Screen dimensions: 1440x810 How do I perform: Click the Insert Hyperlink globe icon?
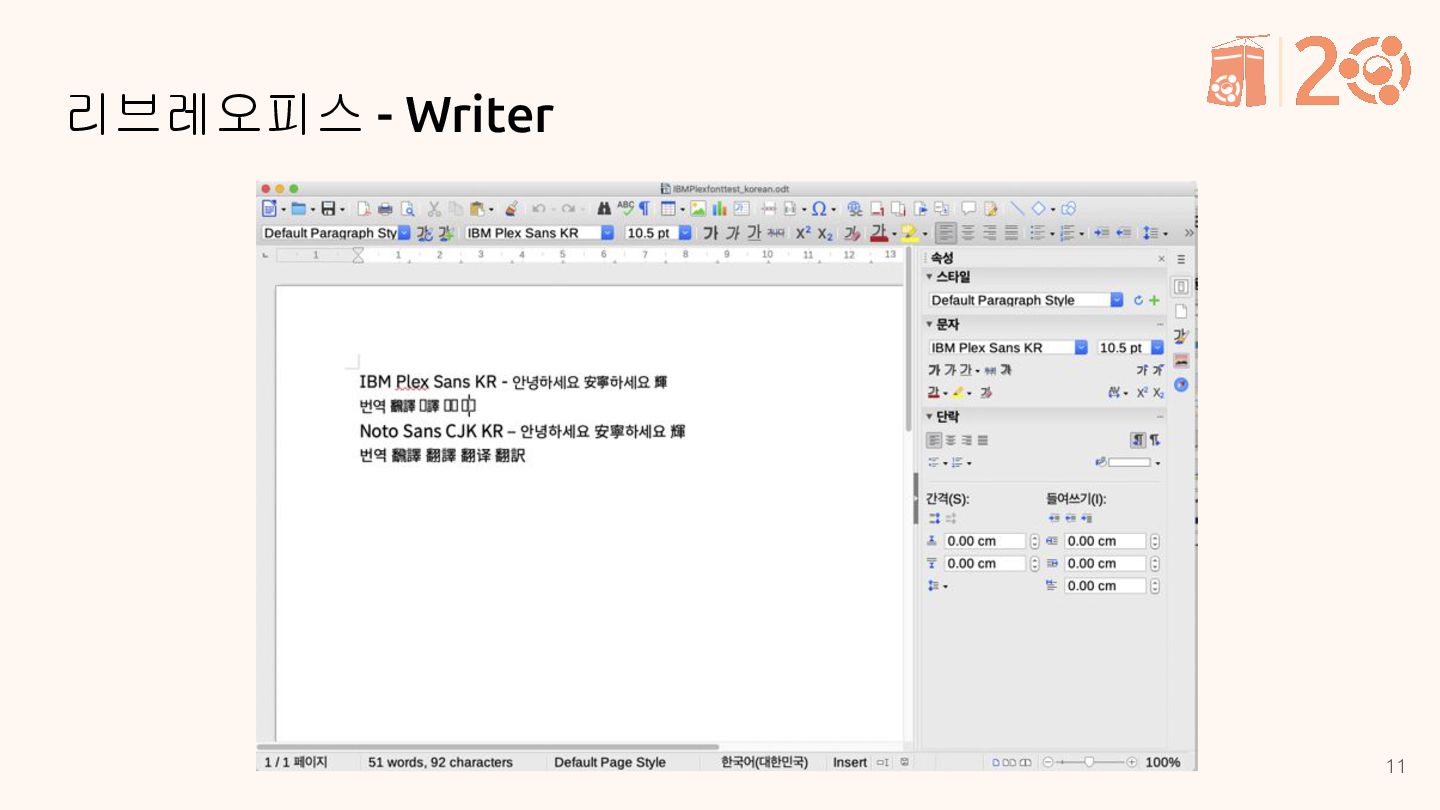854,209
